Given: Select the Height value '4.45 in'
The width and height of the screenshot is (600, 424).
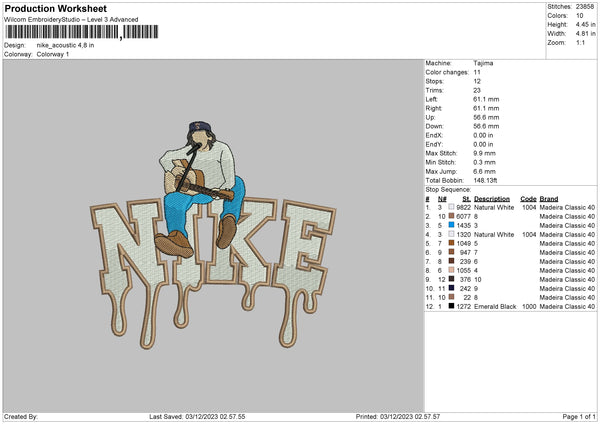Looking at the screenshot, I should [x=585, y=24].
